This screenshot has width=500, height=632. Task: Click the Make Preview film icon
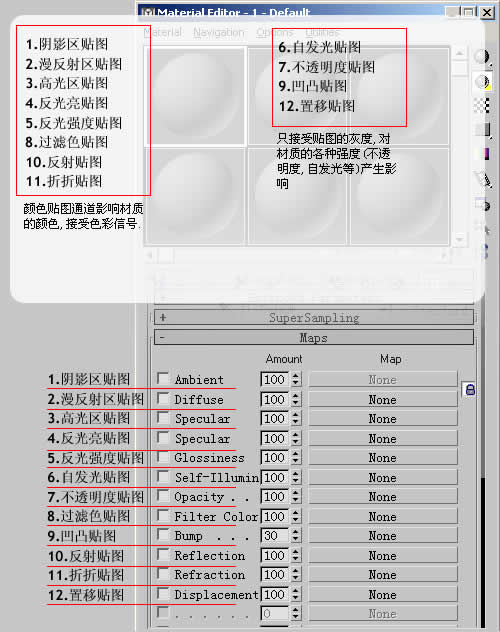[482, 179]
